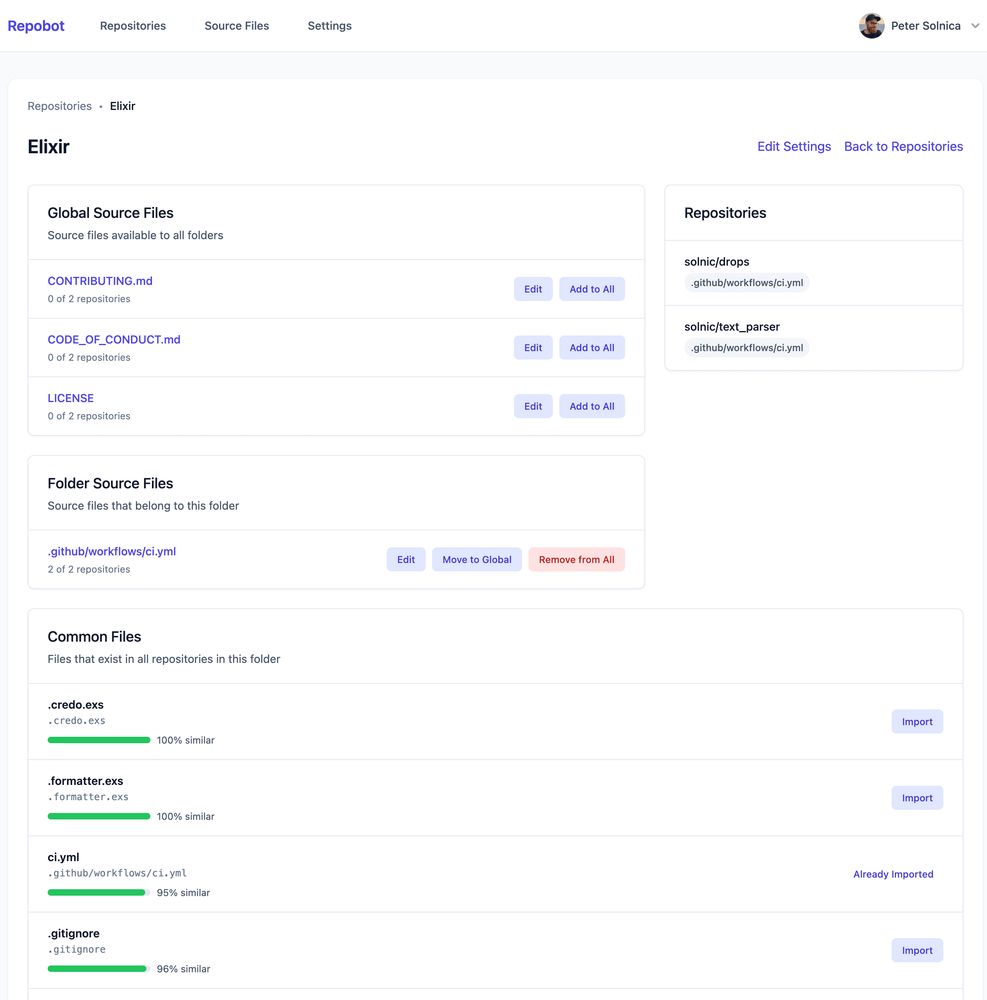The image size is (987, 1000).
Task: Open the Source Files nav item
Action: tap(237, 26)
